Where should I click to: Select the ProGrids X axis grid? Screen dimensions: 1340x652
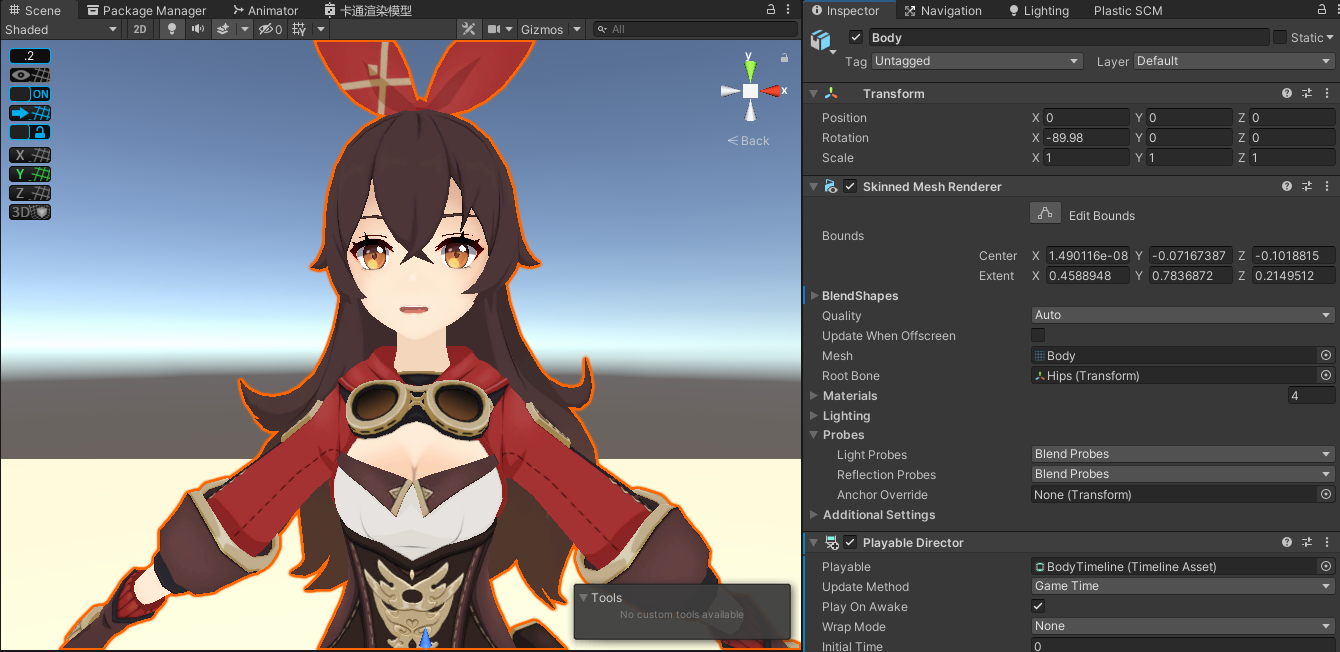(x=30, y=155)
